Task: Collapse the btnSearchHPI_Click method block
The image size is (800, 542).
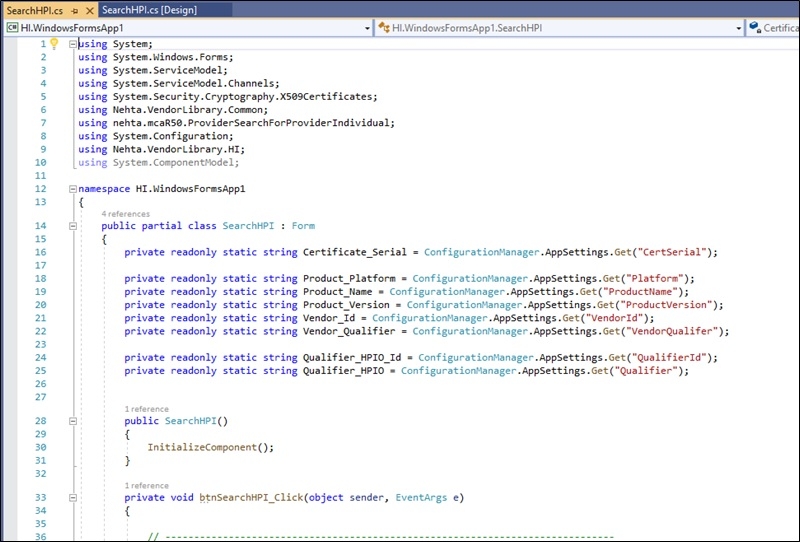Action: click(x=72, y=498)
